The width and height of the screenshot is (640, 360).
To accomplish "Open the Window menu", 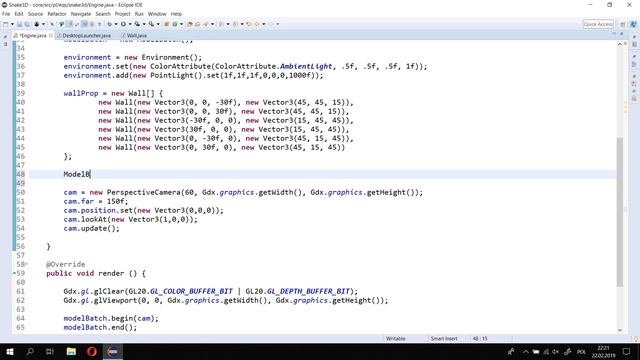I will pyautogui.click(x=157, y=14).
